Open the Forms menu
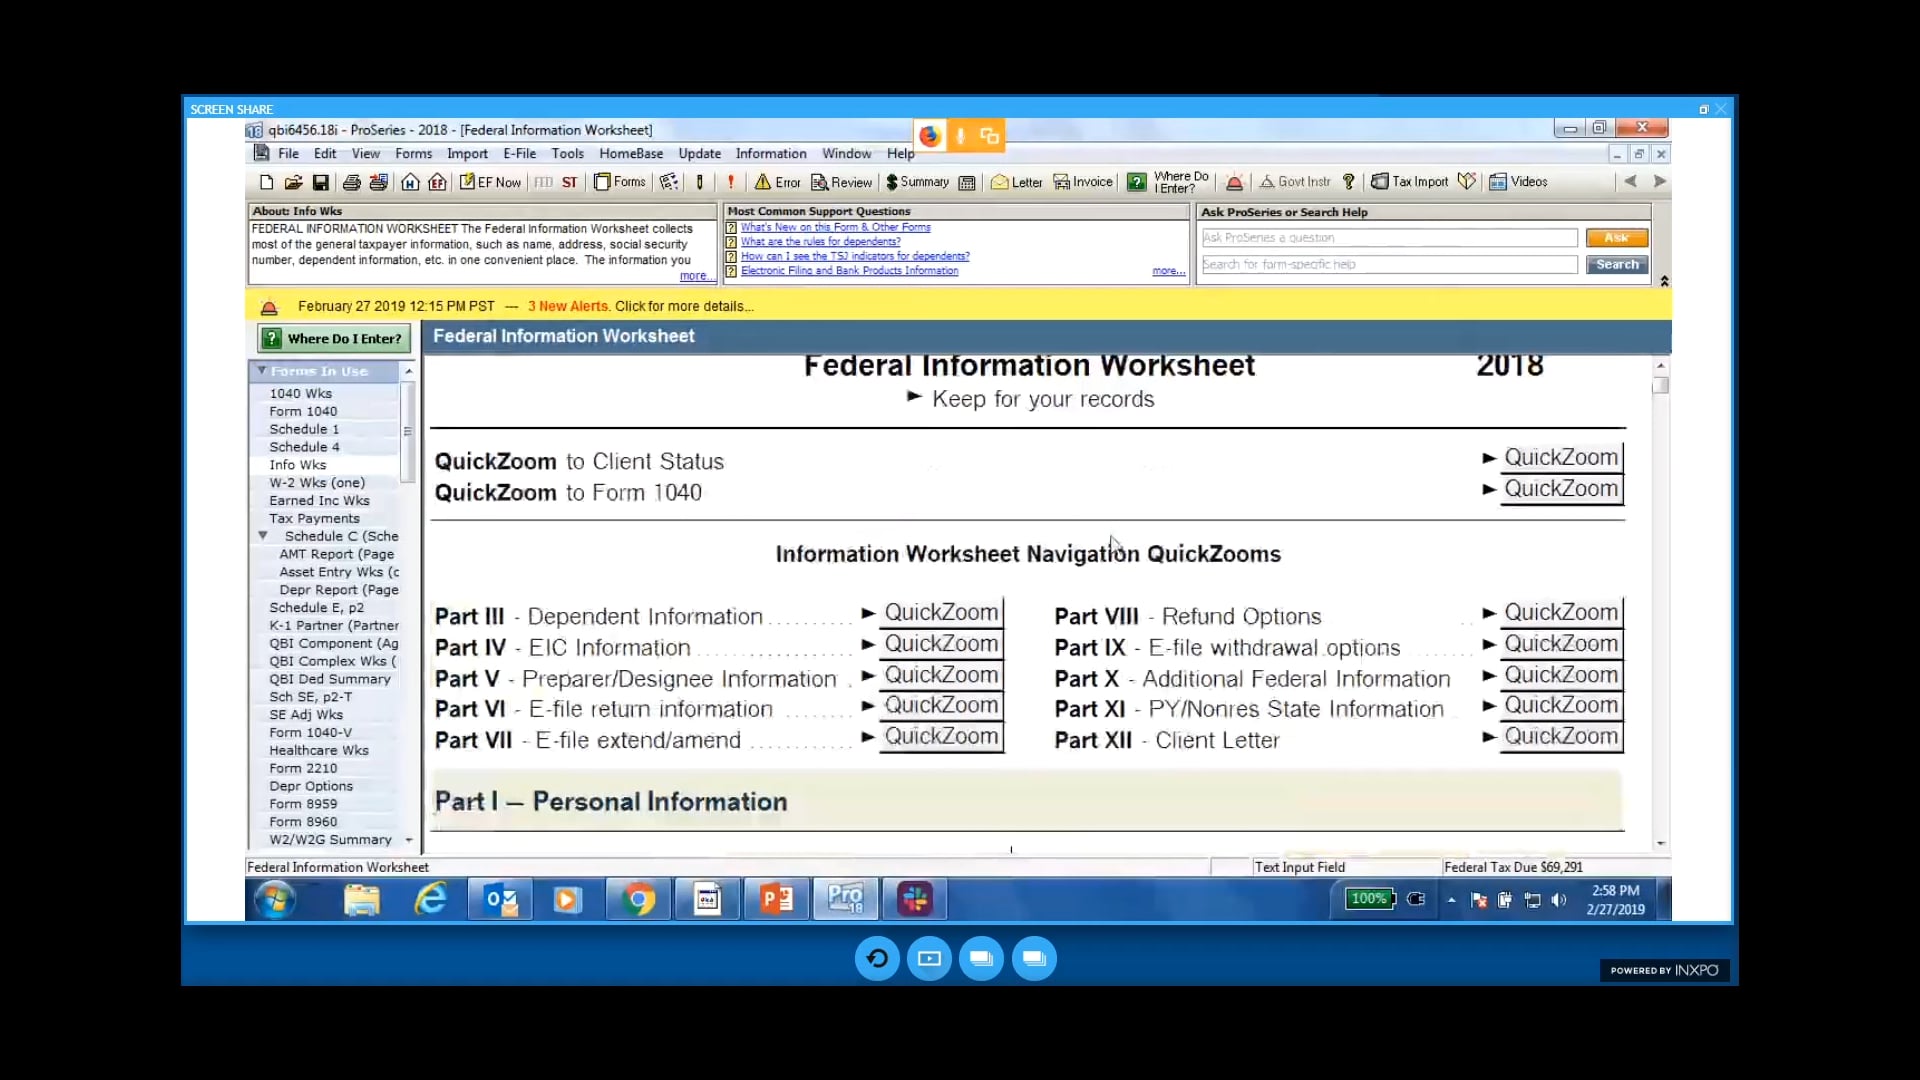 pos(413,154)
